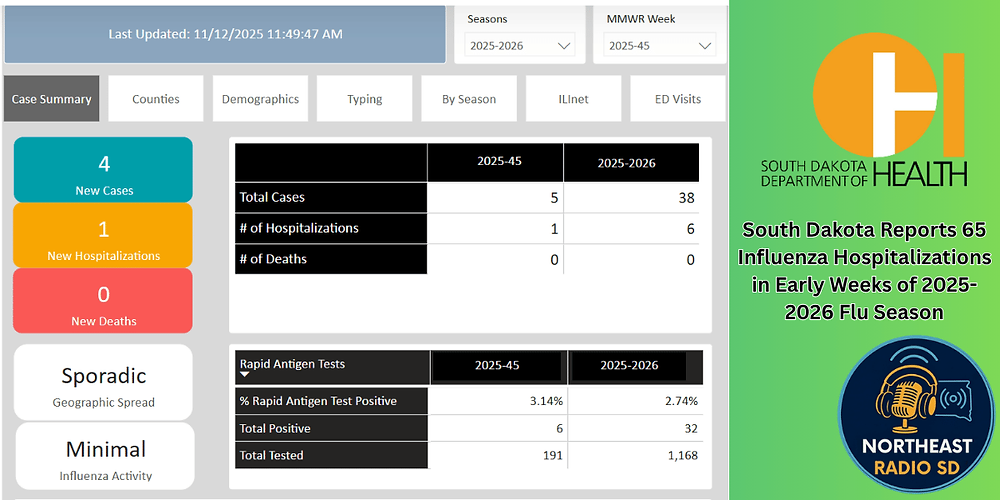The image size is (1000, 500).
Task: Click the Minimal Influenza Activity card
Action: pyautogui.click(x=104, y=456)
